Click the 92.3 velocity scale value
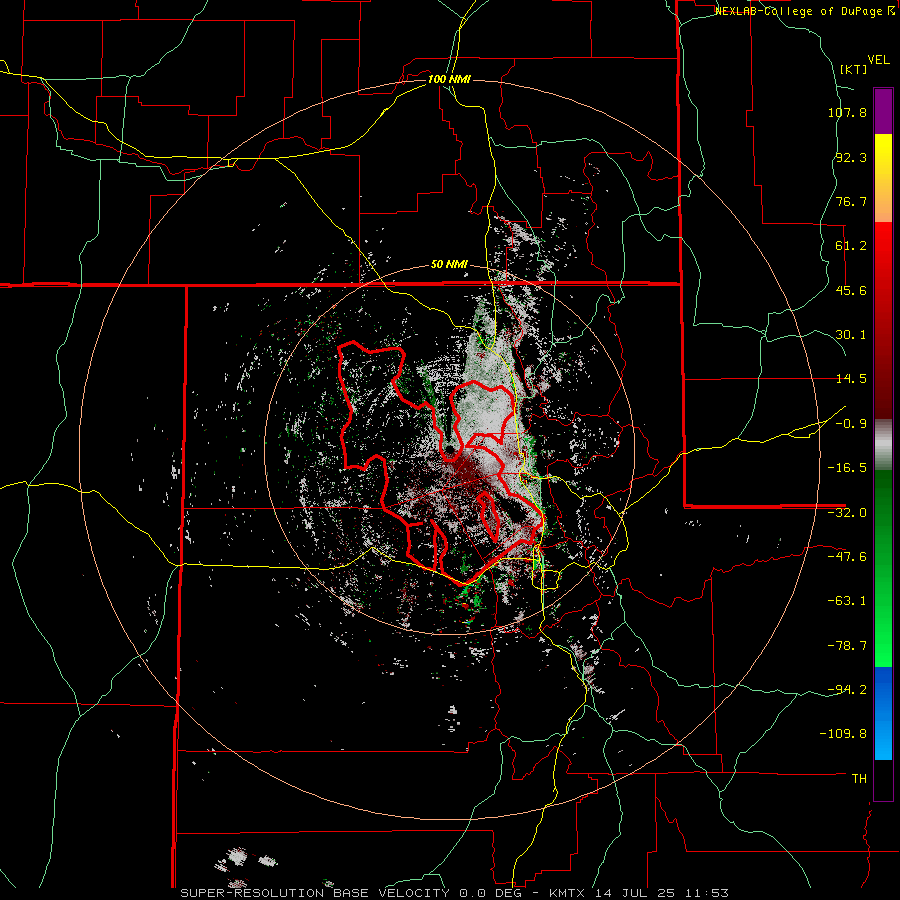The width and height of the screenshot is (900, 900). 851,157
